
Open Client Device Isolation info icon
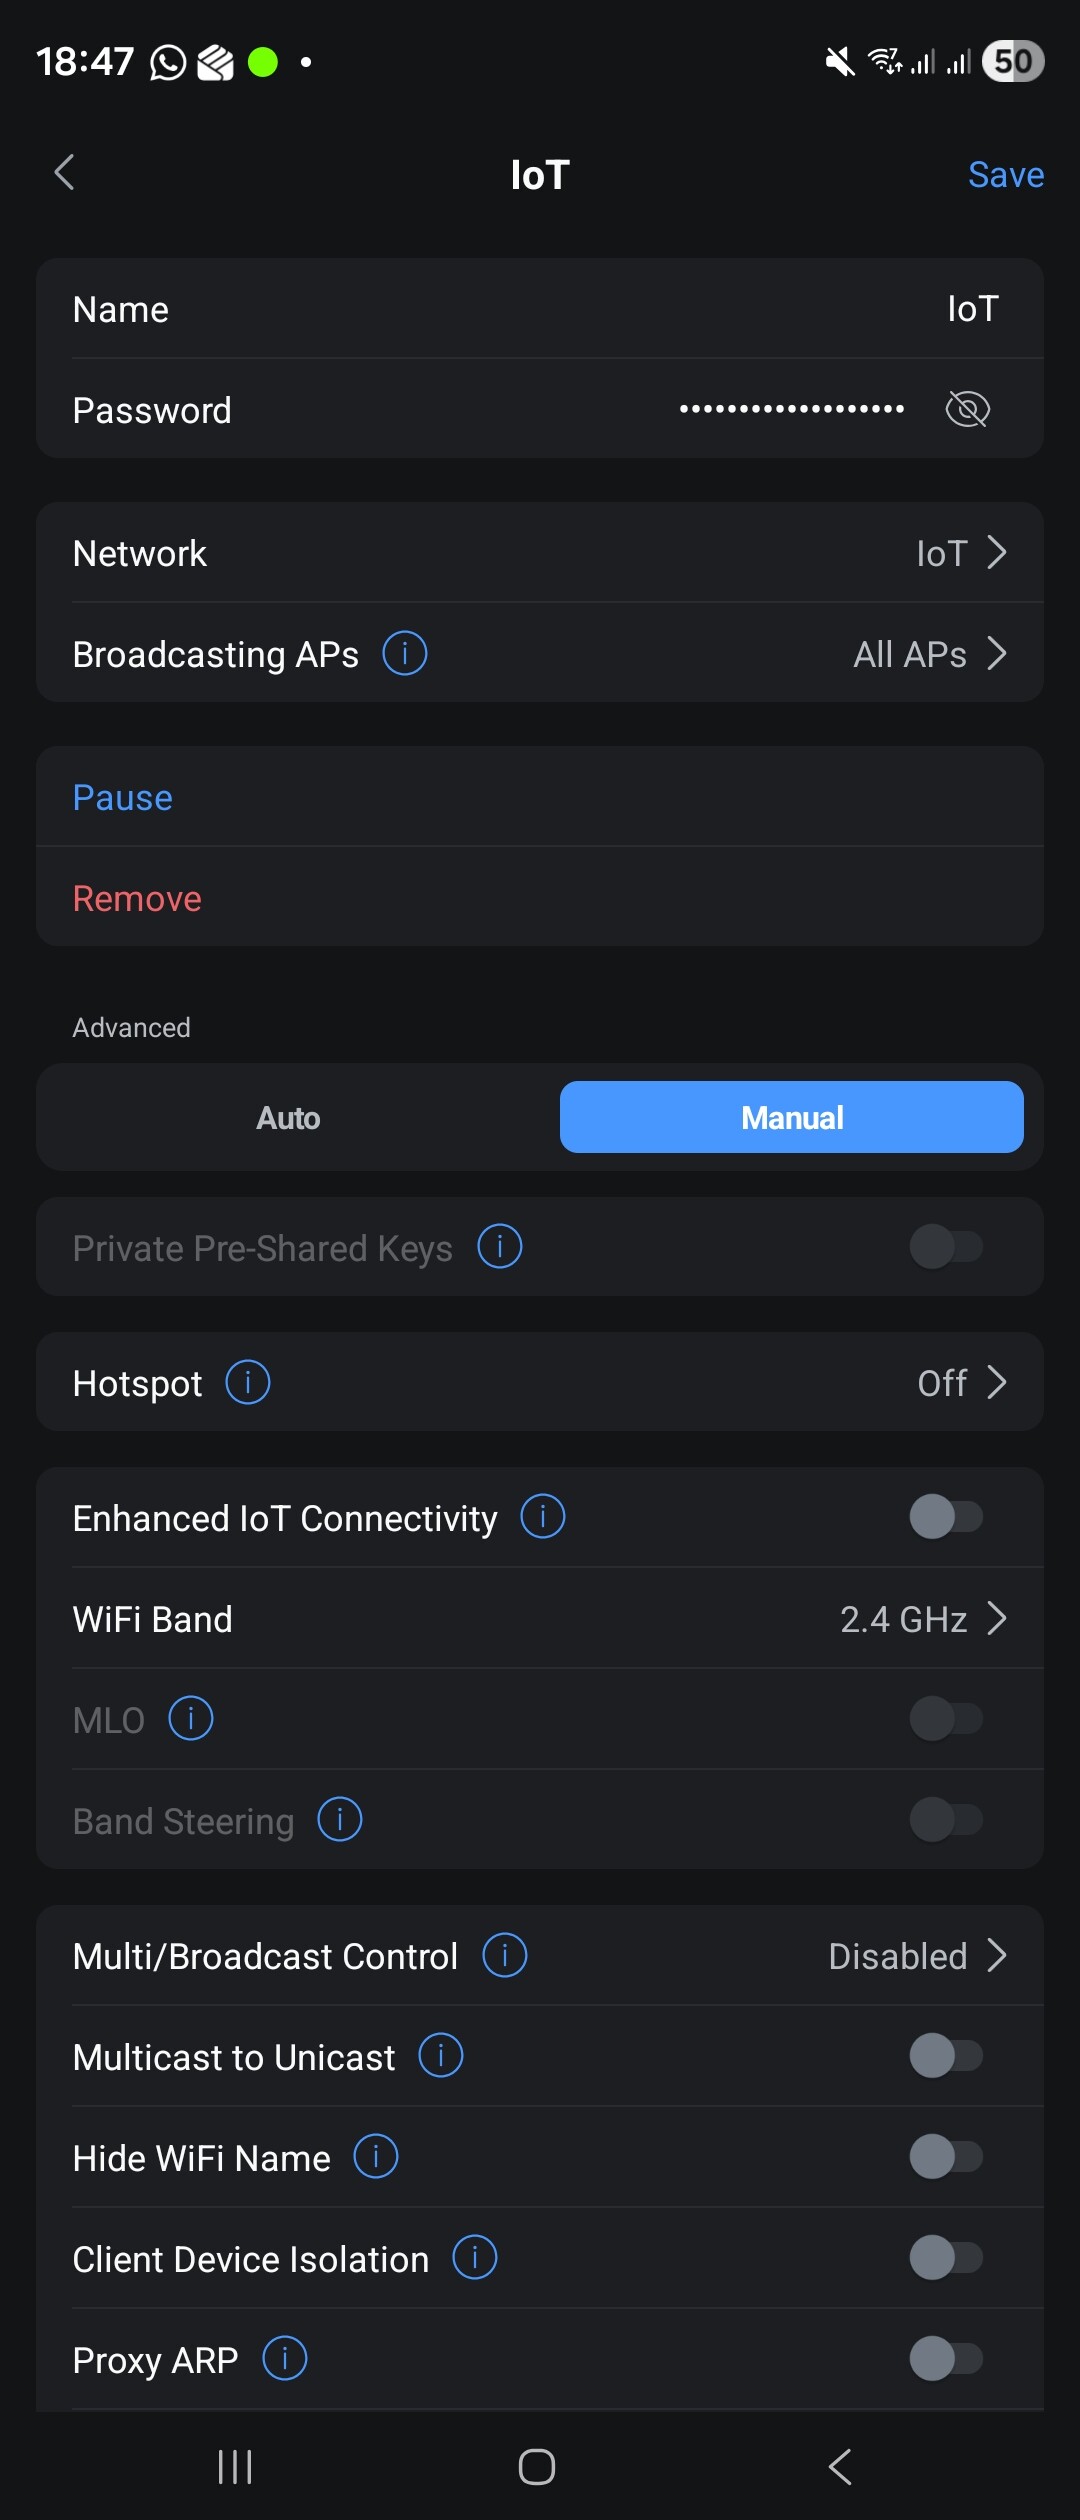click(x=475, y=2258)
